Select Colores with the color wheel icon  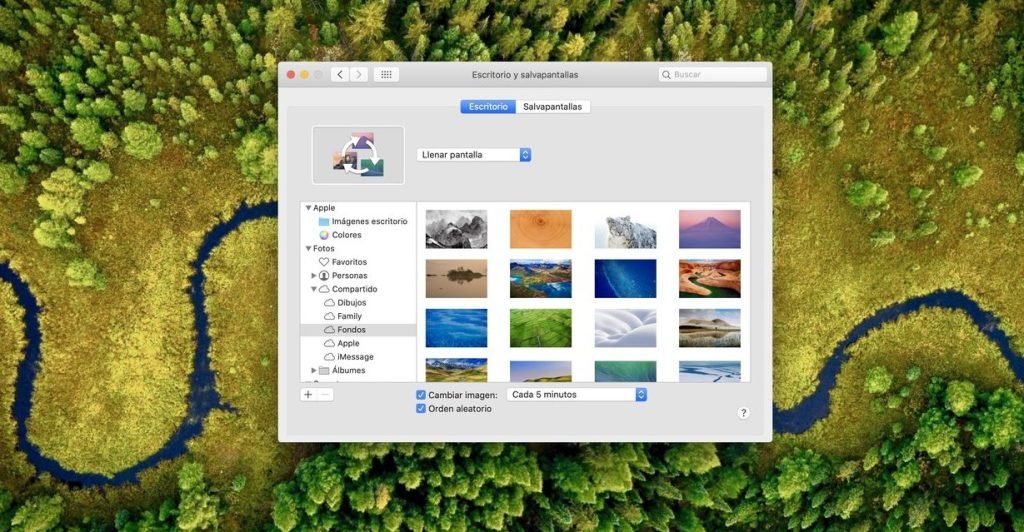pyautogui.click(x=346, y=235)
